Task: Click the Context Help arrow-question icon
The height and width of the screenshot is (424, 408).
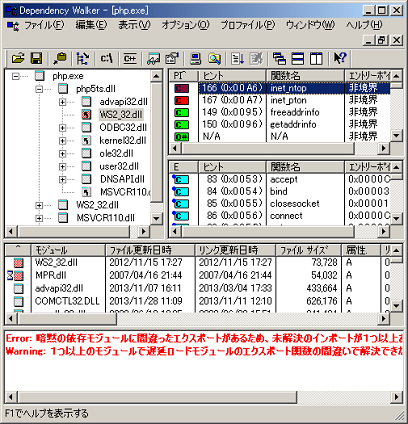Action: tap(340, 59)
